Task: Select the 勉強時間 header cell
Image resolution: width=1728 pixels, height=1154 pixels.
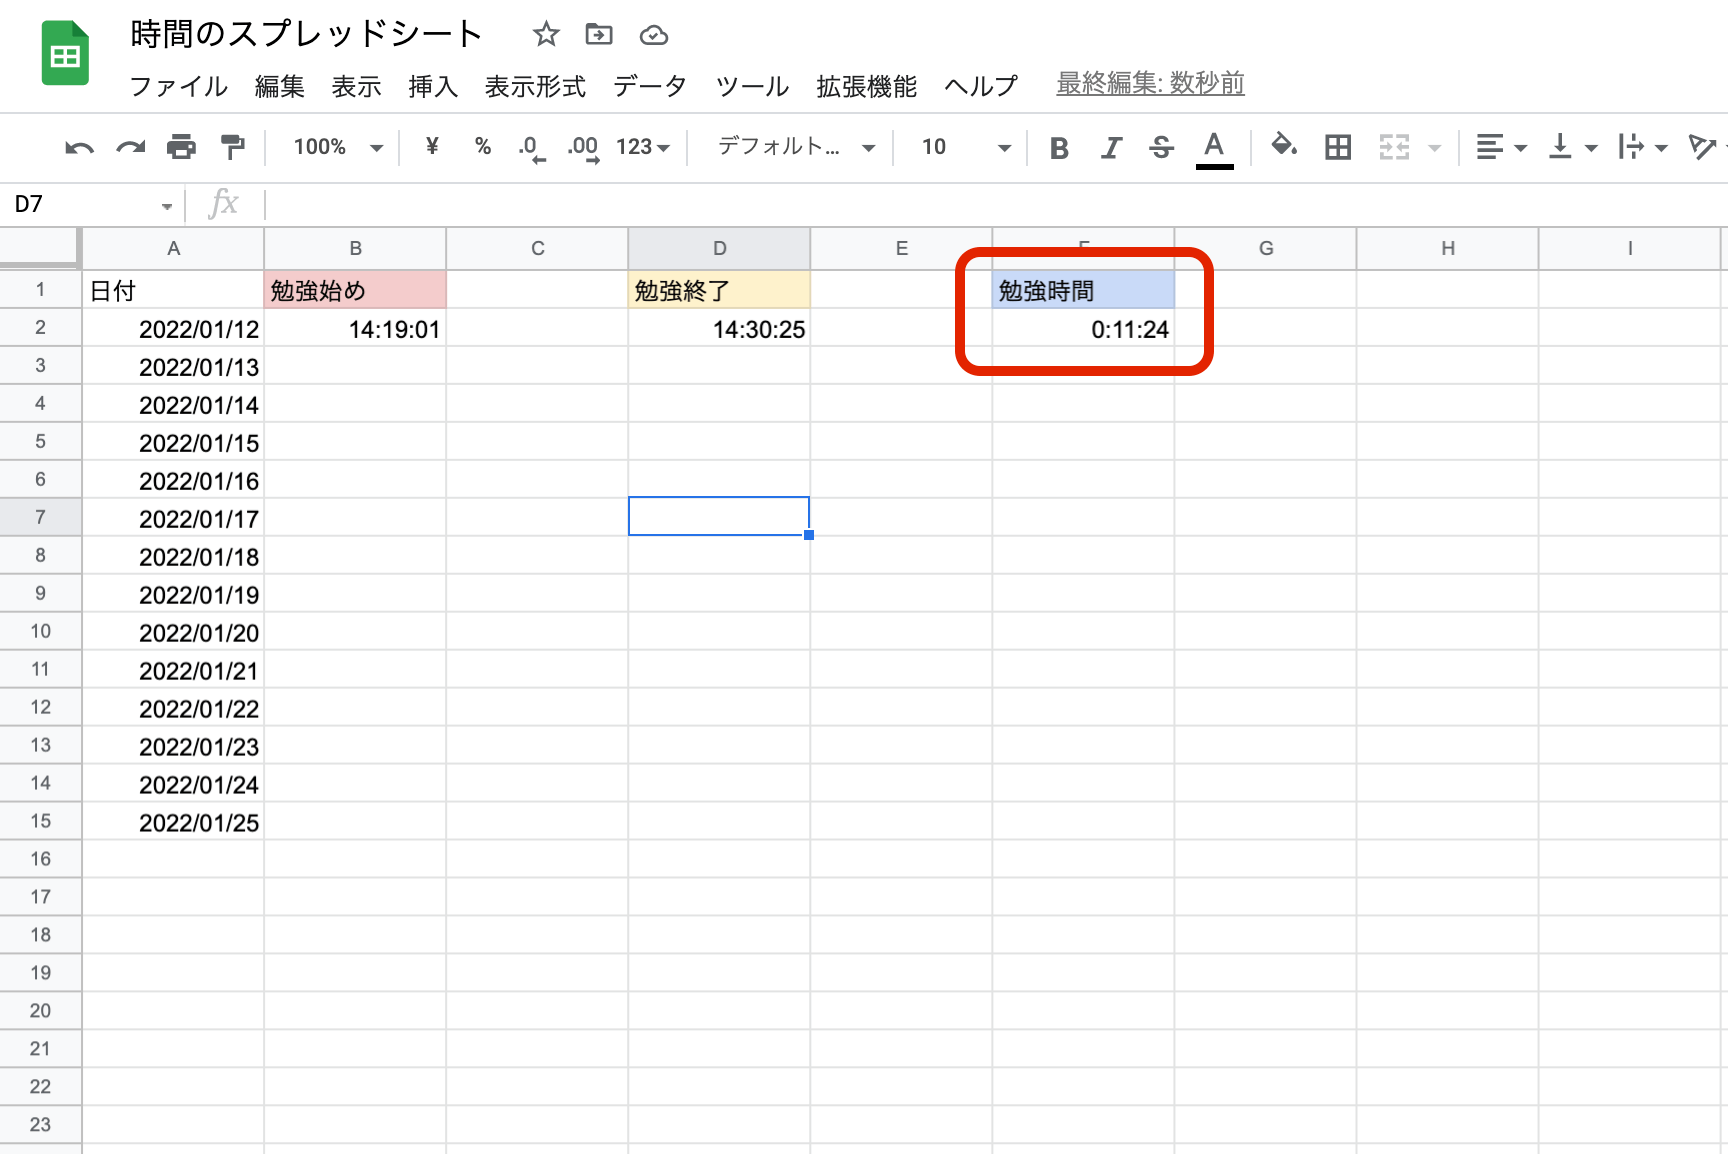Action: click(x=1084, y=290)
